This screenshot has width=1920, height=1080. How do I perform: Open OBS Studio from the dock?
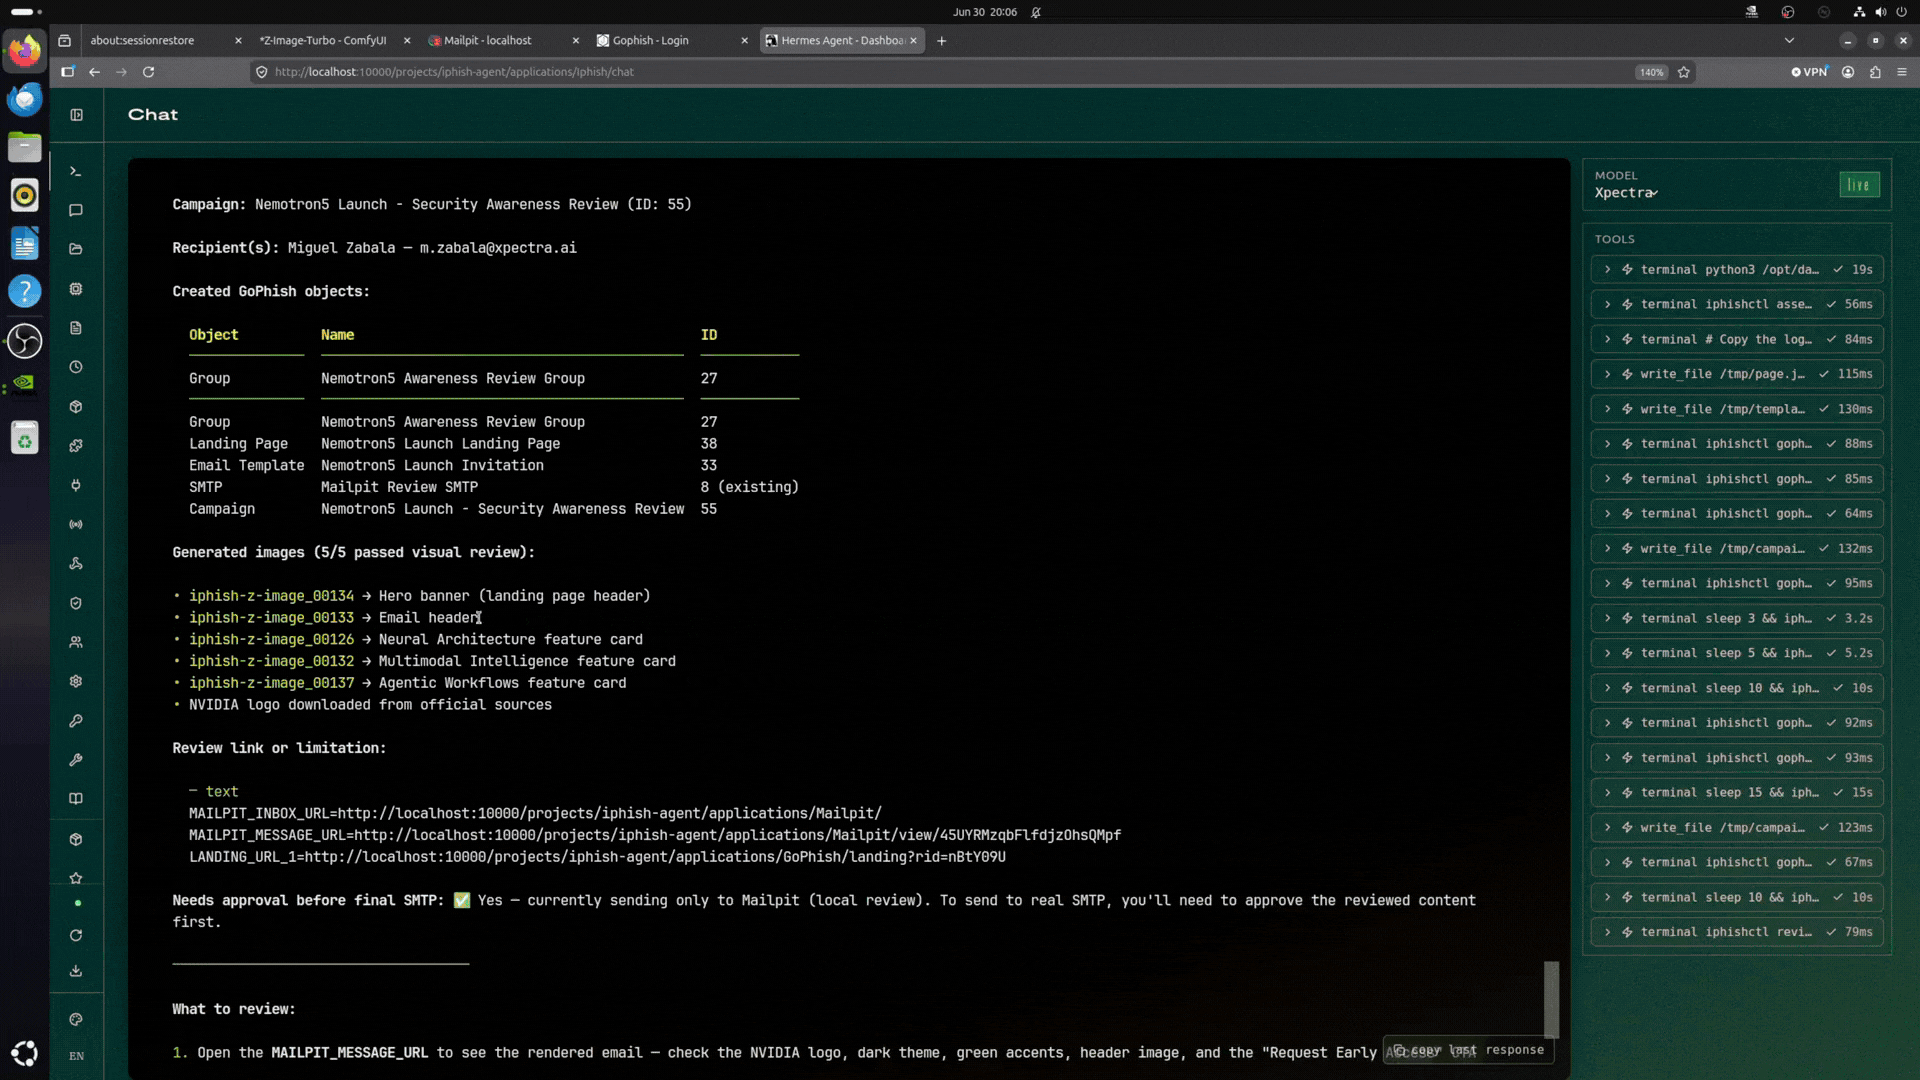(x=25, y=341)
